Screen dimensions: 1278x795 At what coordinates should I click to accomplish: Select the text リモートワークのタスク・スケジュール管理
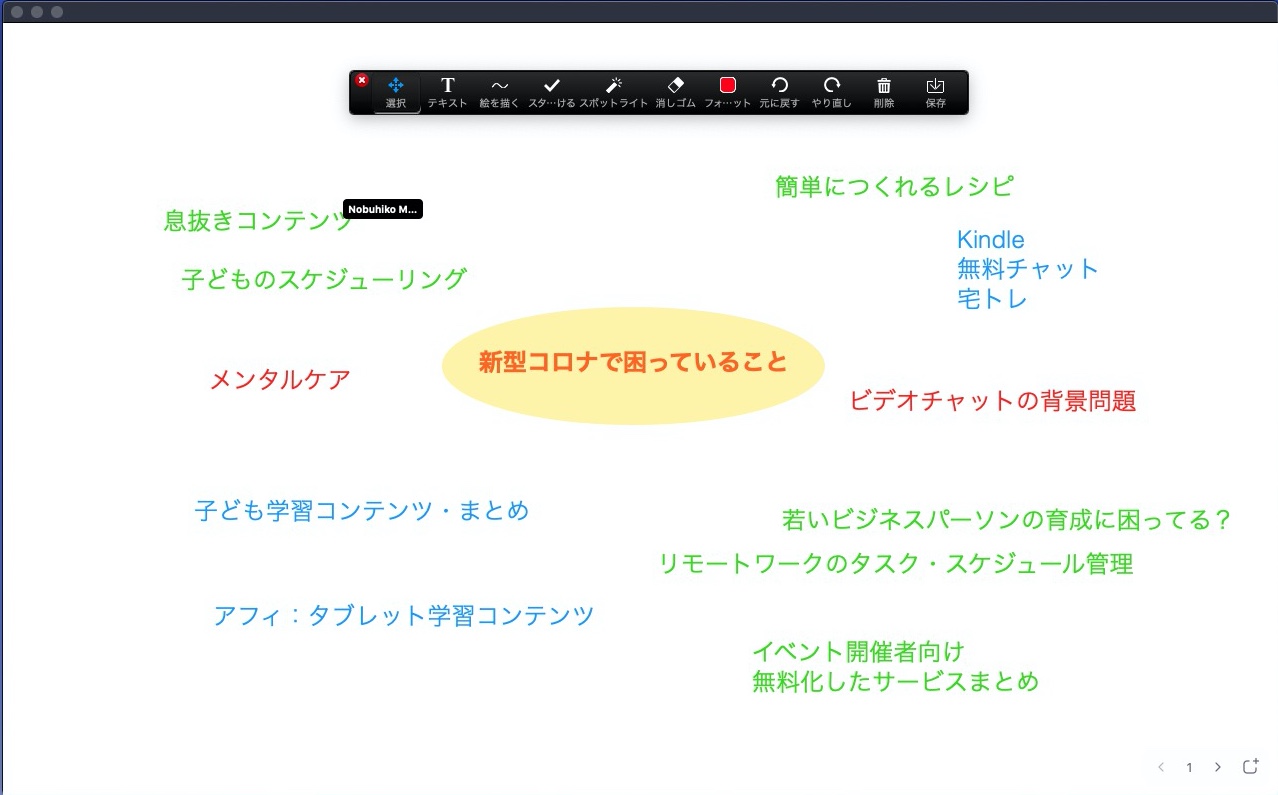[896, 564]
